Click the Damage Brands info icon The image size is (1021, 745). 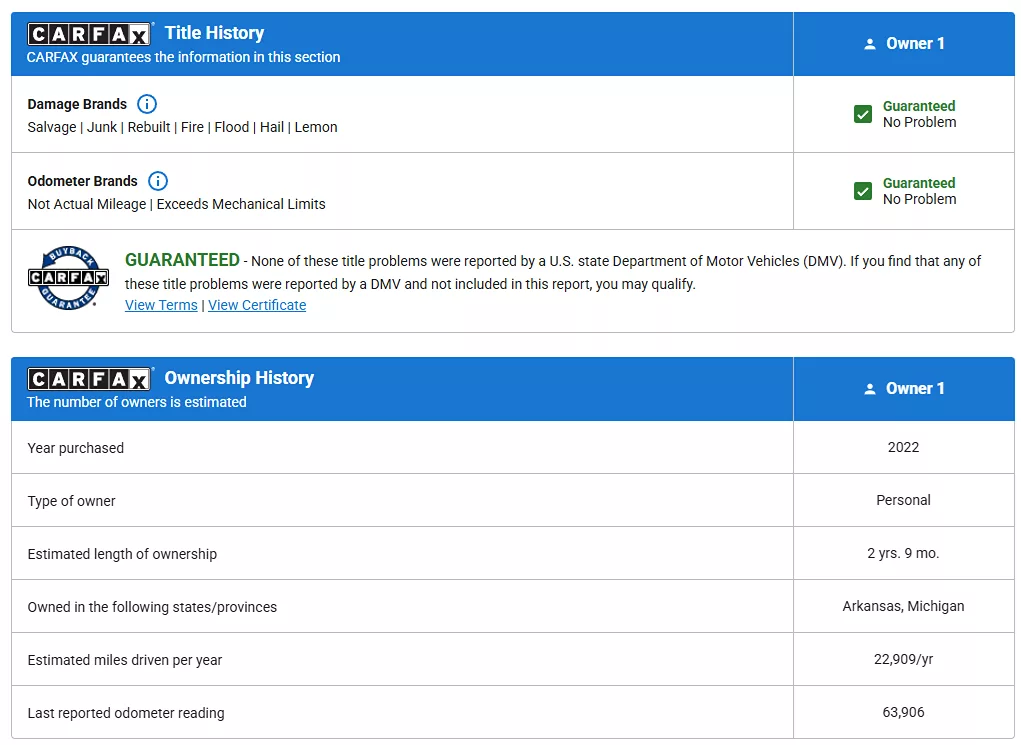[x=147, y=104]
